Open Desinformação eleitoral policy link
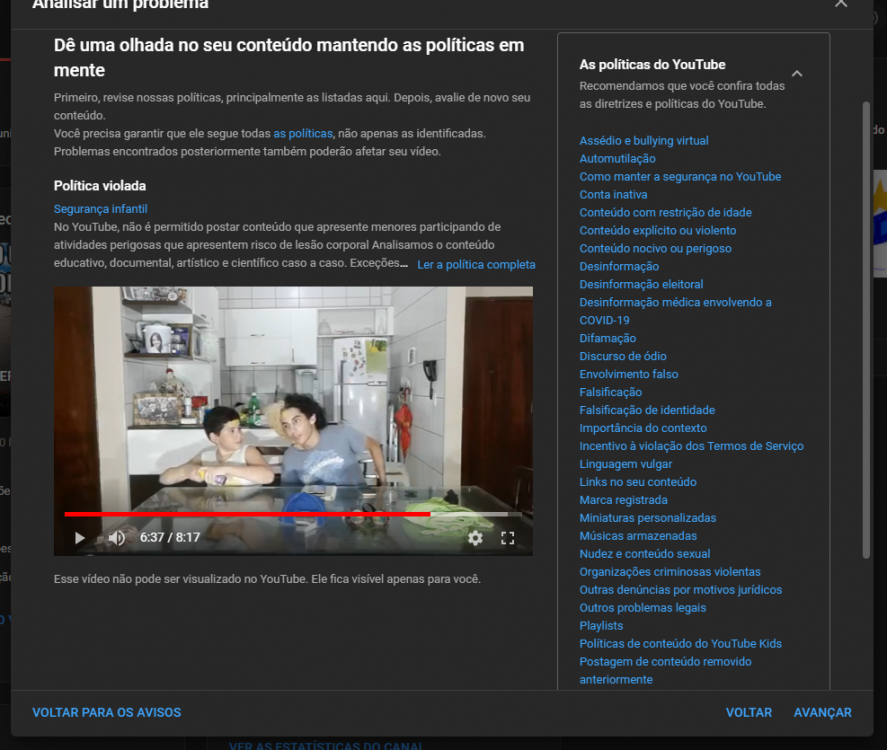The width and height of the screenshot is (887, 750). pyautogui.click(x=641, y=285)
